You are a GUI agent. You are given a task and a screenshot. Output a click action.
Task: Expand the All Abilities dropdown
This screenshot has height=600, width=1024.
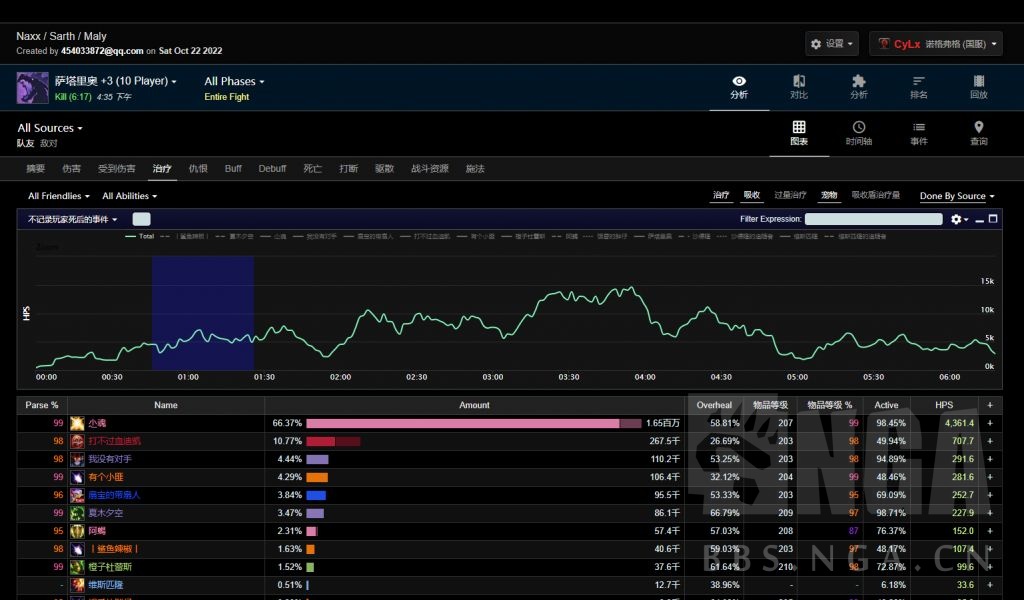(x=129, y=196)
